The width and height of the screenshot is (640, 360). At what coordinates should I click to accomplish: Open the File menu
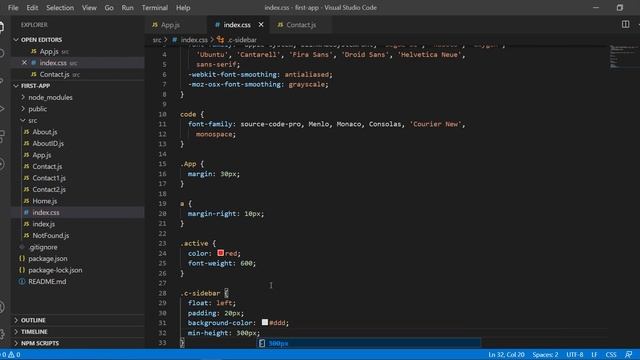(13, 8)
